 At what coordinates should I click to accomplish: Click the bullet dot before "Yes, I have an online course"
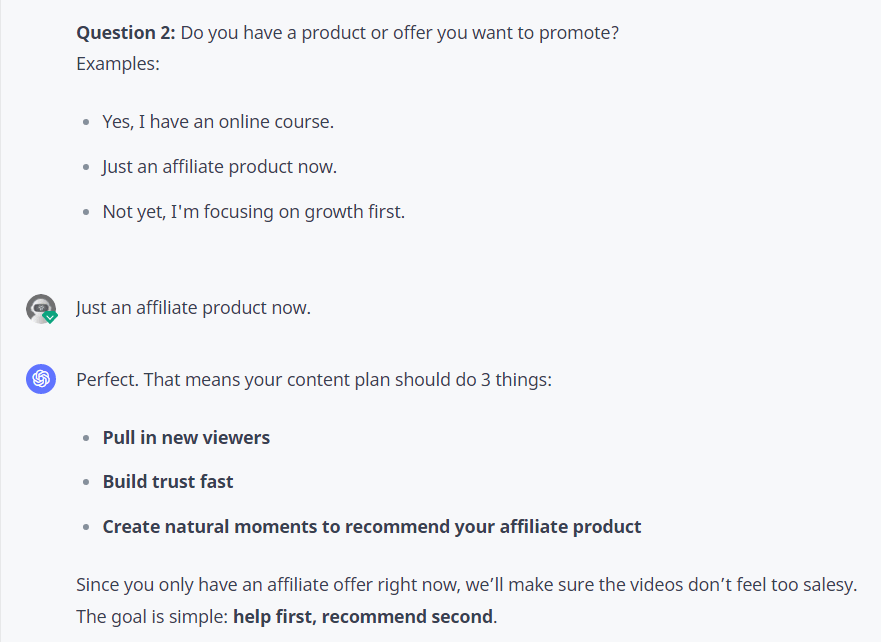(87, 123)
